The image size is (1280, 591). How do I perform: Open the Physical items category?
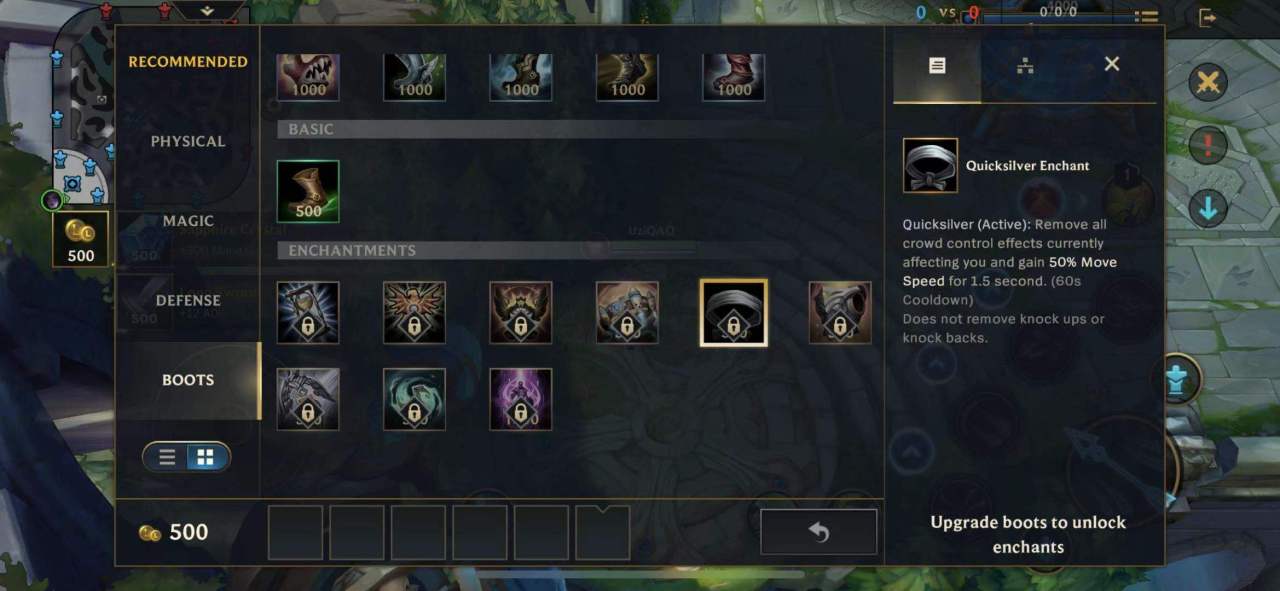point(188,141)
